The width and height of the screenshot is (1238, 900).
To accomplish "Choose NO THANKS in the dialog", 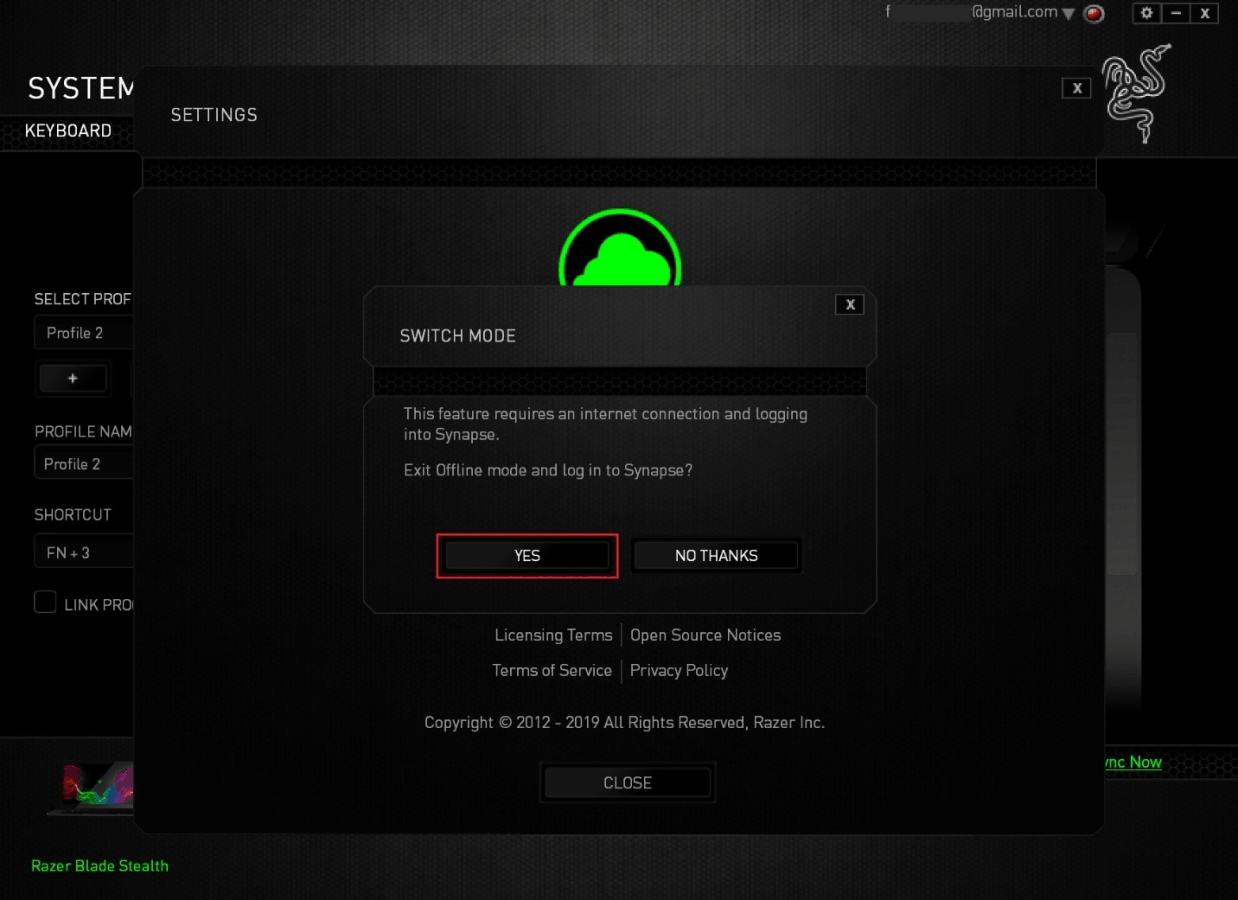I will pyautogui.click(x=716, y=555).
